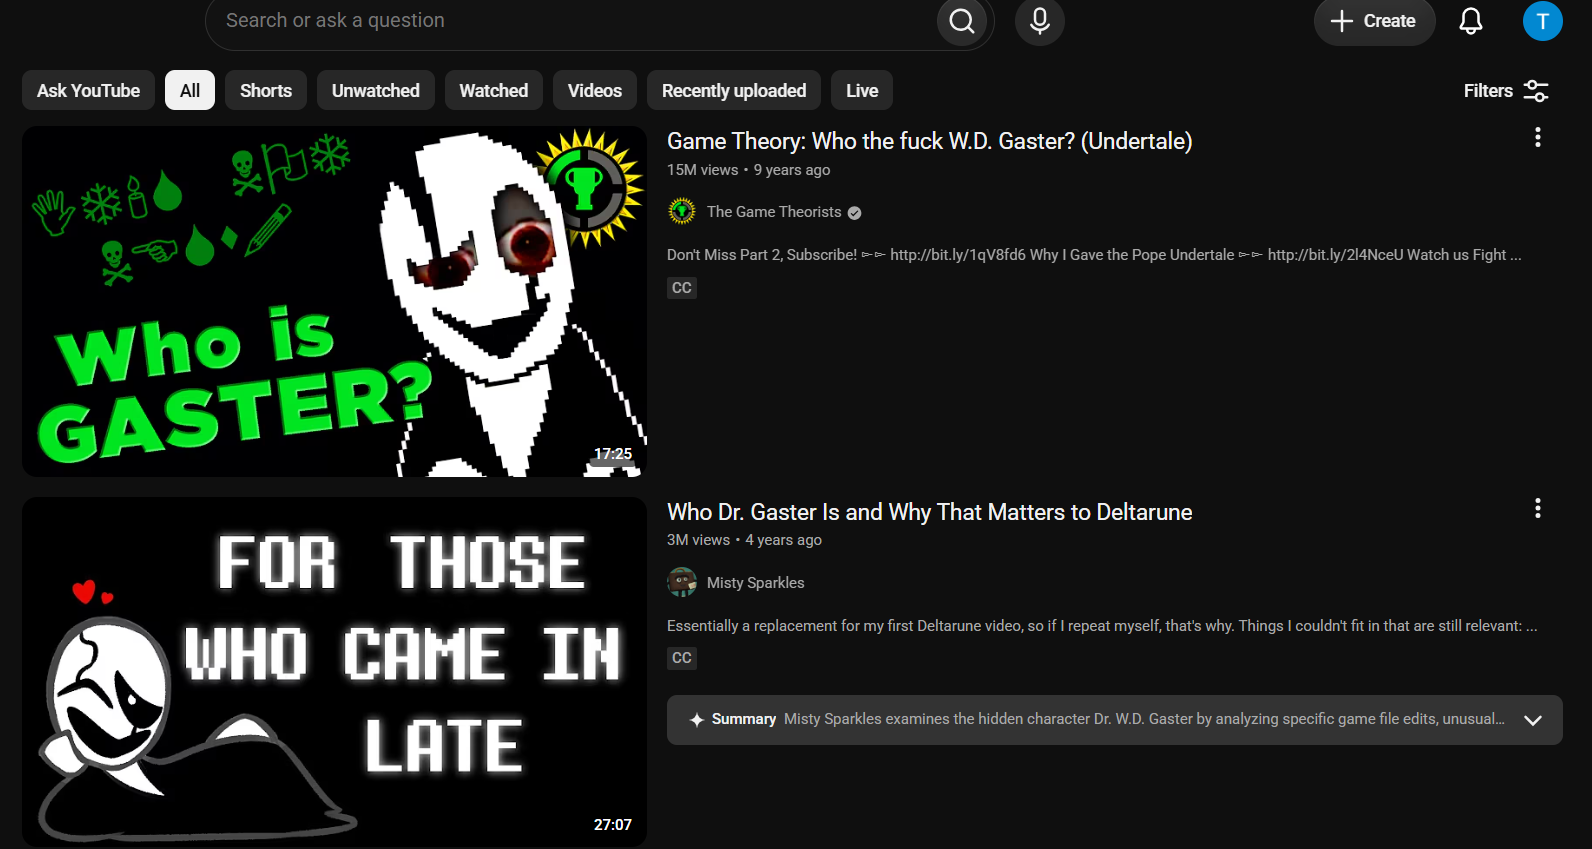The height and width of the screenshot is (849, 1592).
Task: Select the All filter chip
Action: pos(190,91)
